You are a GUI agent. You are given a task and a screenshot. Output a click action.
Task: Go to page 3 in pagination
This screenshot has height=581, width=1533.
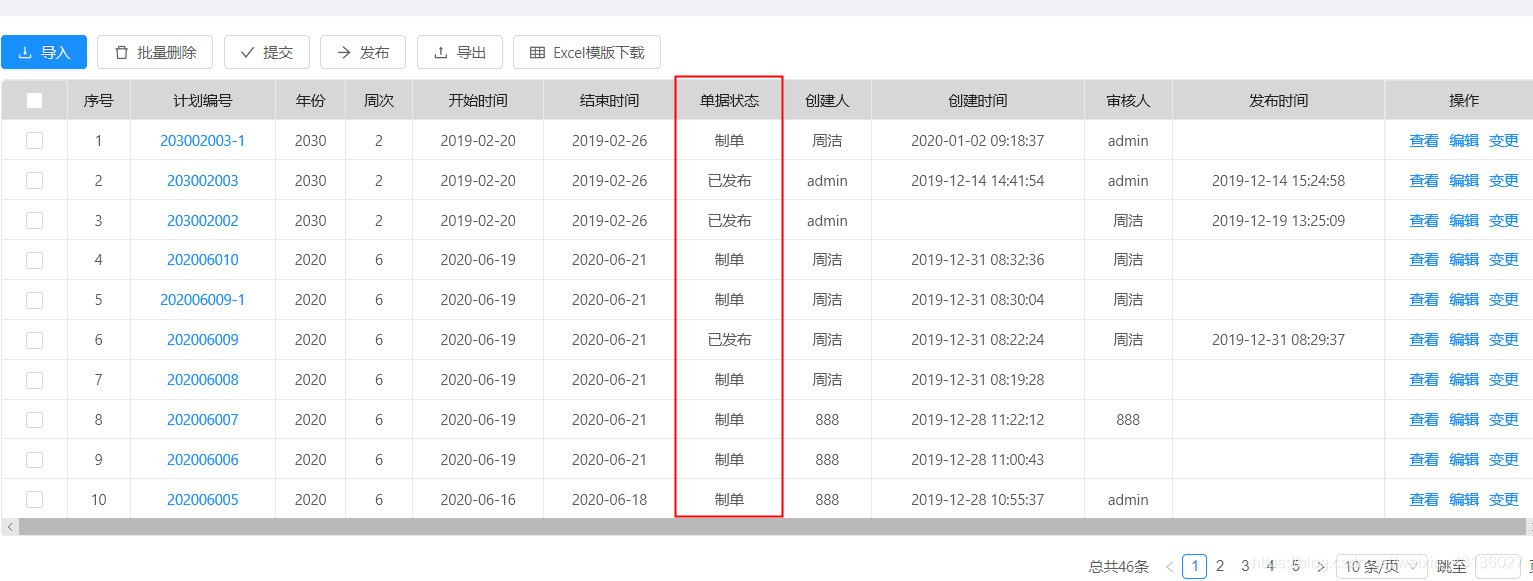(1245, 566)
